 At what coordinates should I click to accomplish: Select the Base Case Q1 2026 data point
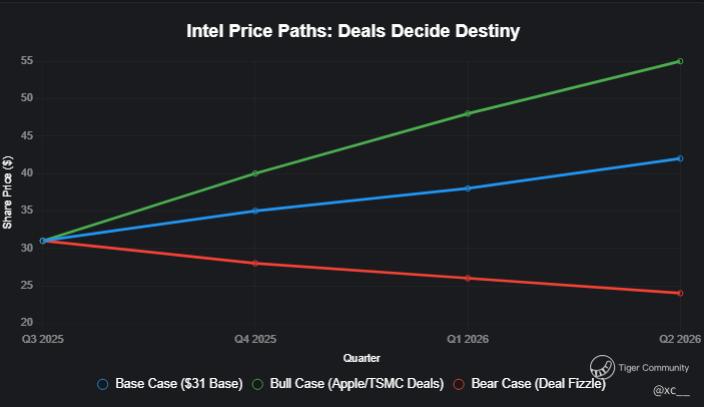point(467,188)
